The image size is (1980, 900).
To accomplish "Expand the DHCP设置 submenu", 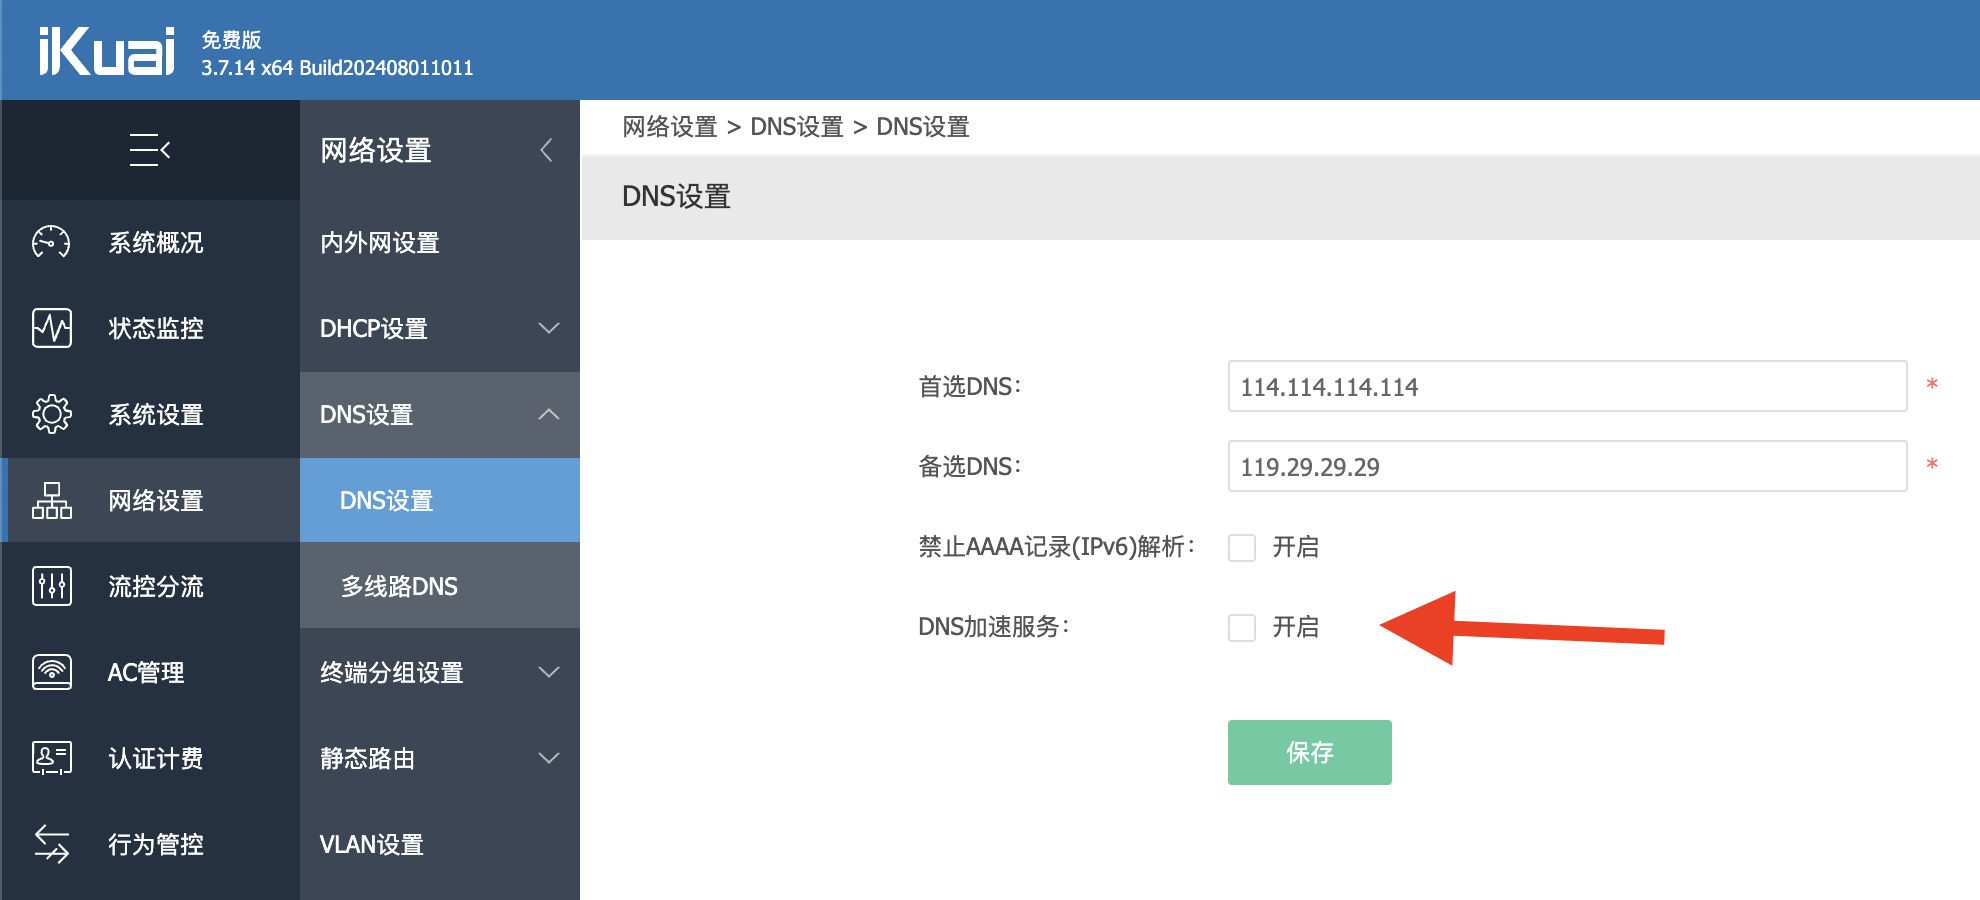I will pos(440,329).
